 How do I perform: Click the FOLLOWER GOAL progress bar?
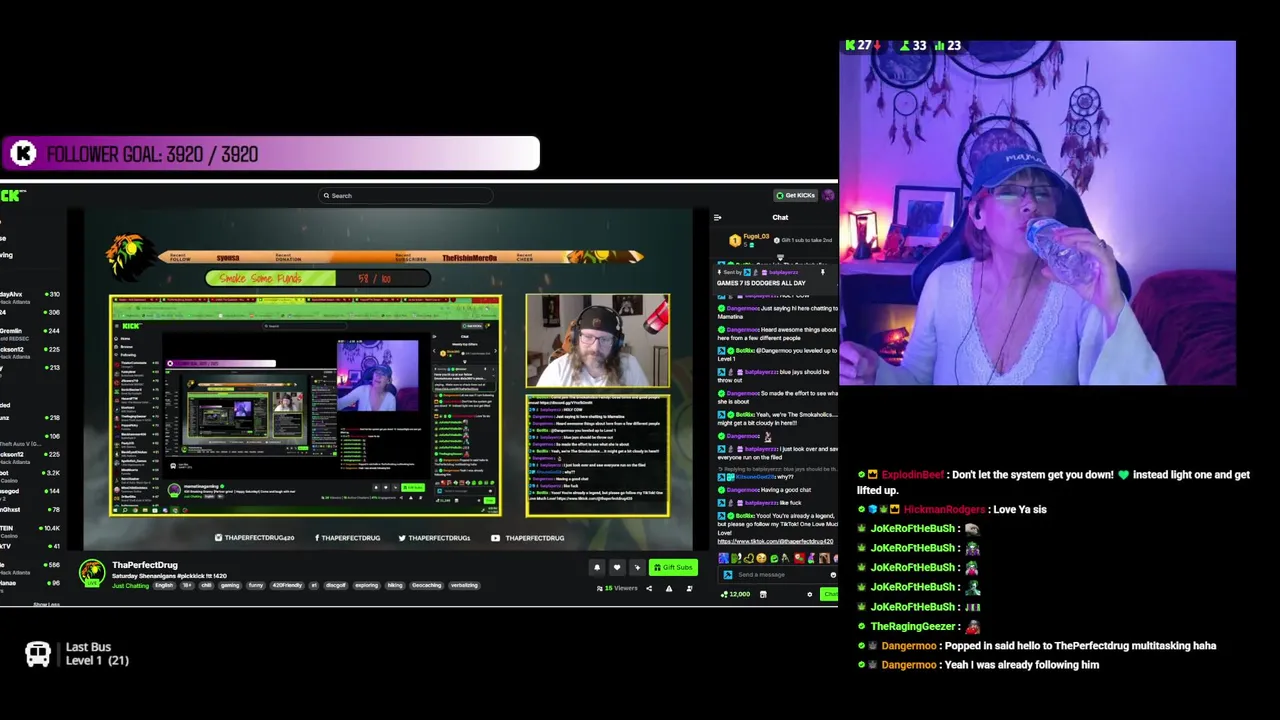270,153
